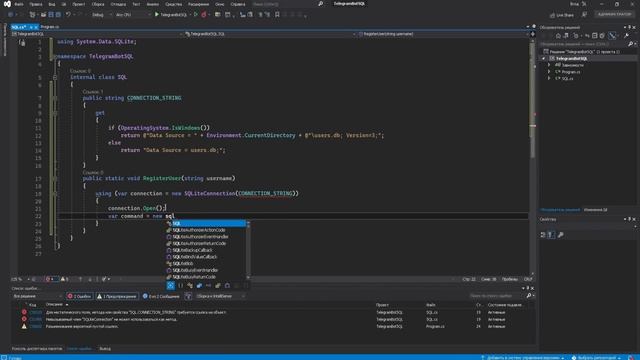
Task: Click the Save icon in toolbar
Action: coord(51,15)
